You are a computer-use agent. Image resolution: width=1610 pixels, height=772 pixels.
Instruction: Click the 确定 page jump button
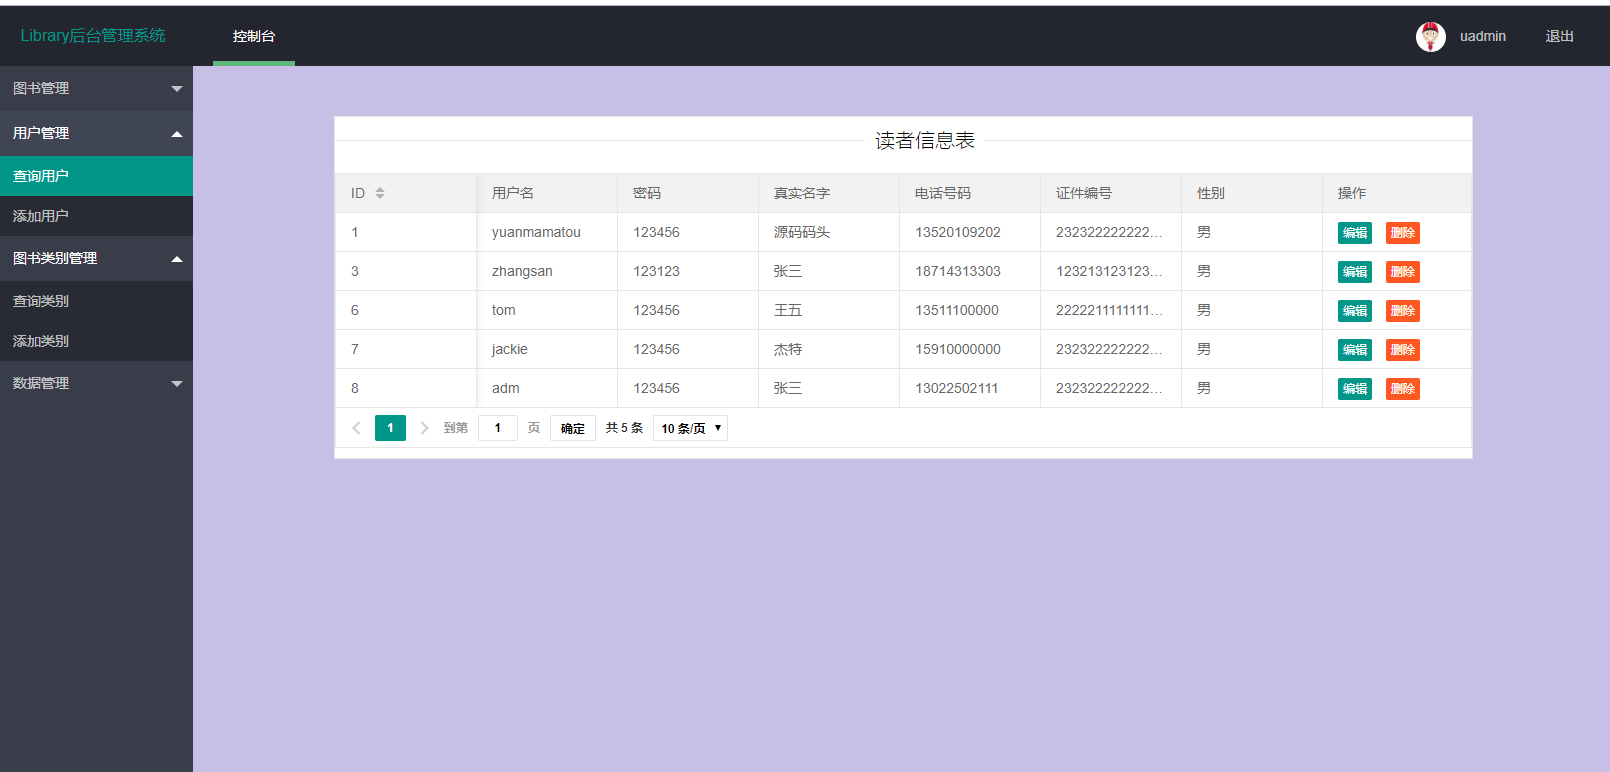pos(573,428)
